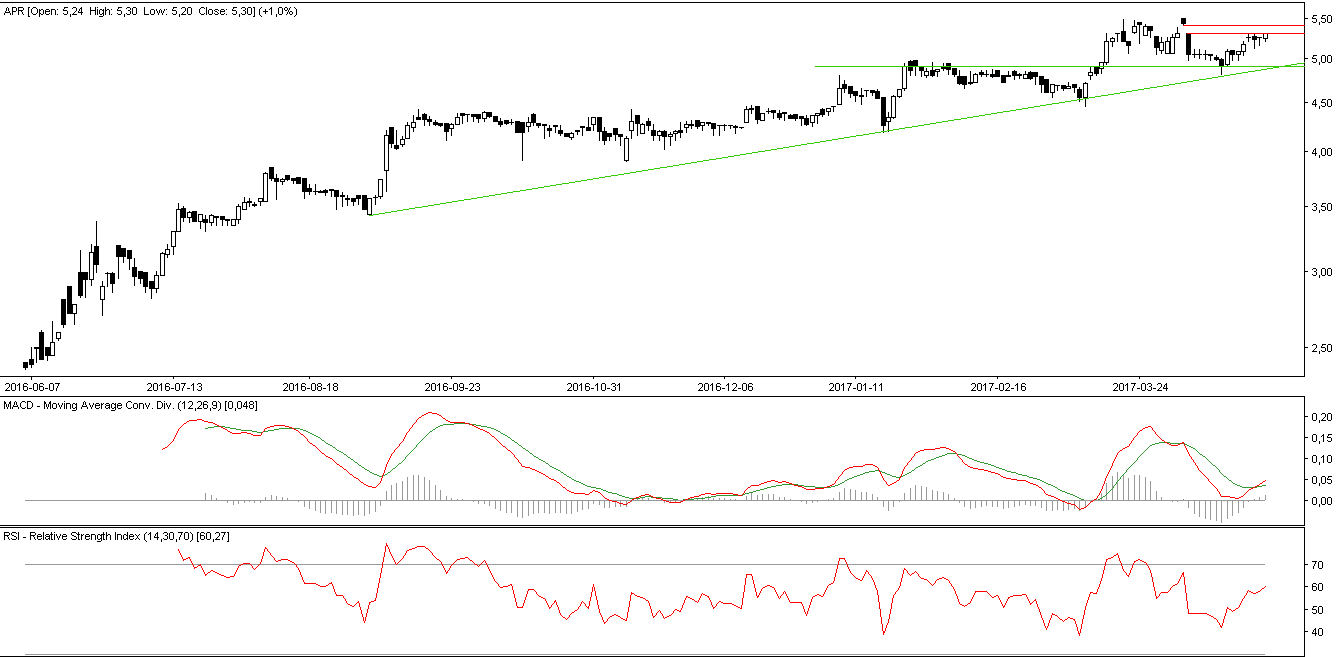Click the 4,50 price axis label
Viewport: 1337px width, 657px height.
1320,103
